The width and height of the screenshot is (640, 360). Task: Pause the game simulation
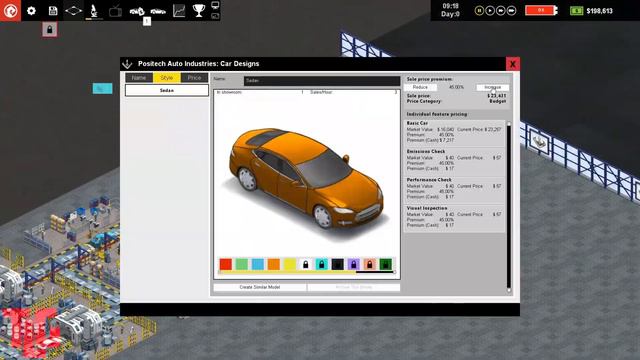tap(479, 11)
